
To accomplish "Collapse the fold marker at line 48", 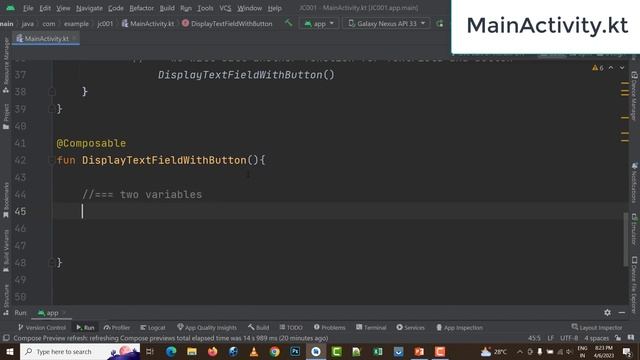I will click(x=52, y=263).
